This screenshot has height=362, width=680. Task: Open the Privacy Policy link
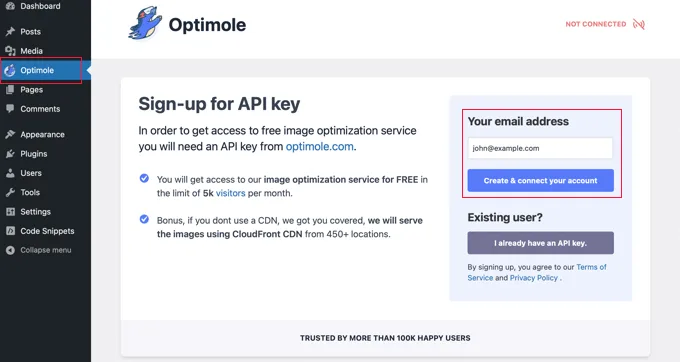point(534,278)
